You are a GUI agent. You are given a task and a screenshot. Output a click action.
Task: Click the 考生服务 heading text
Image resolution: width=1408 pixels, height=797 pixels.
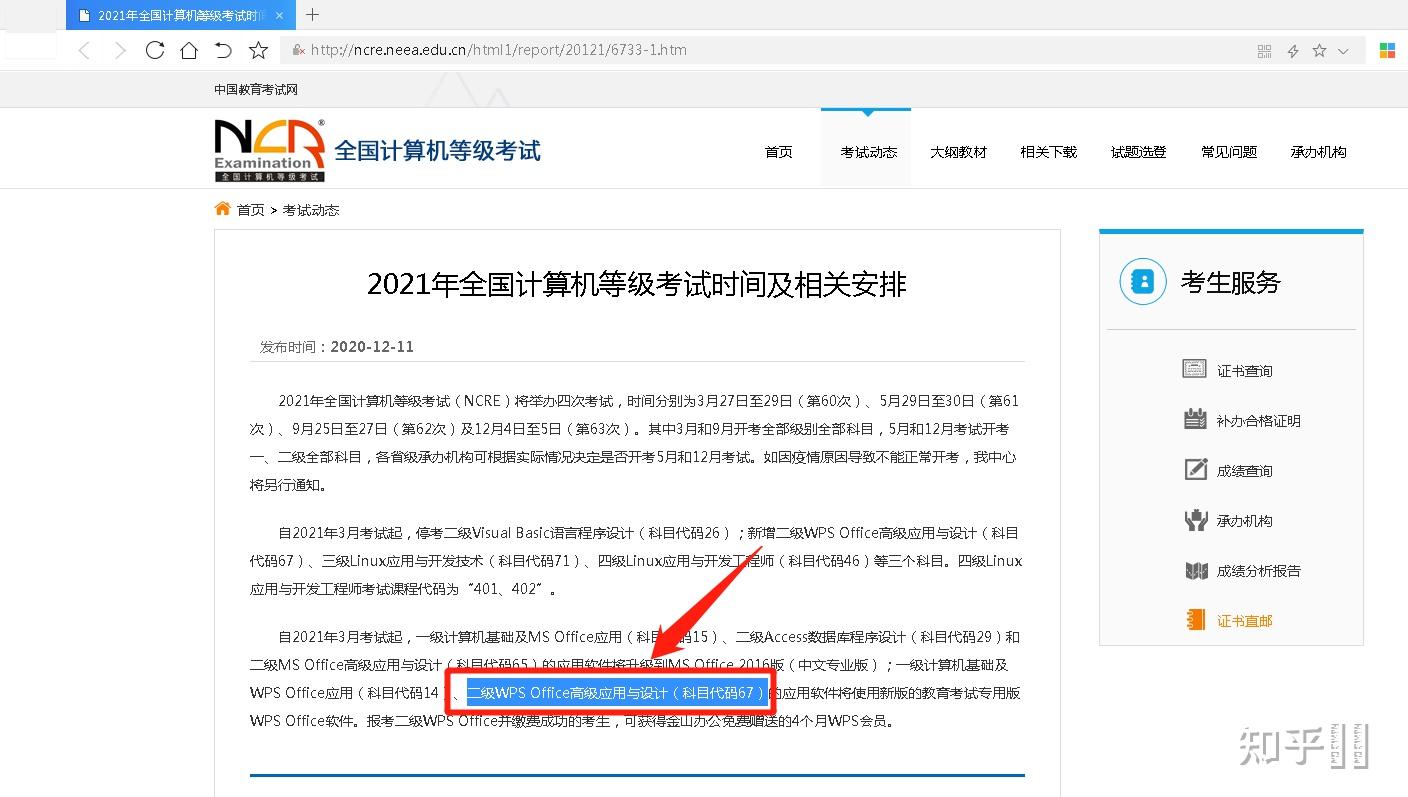tap(1230, 283)
